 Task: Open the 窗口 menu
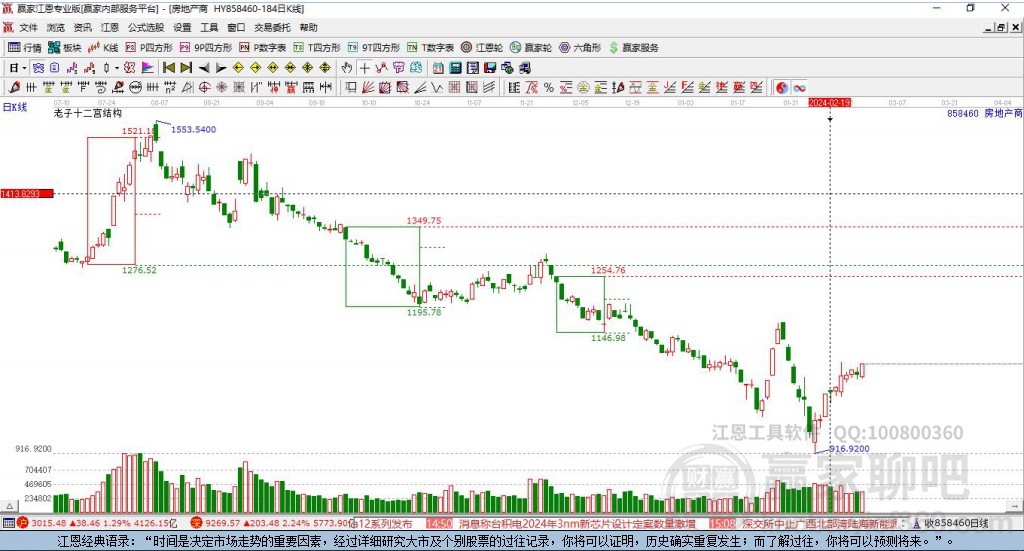tap(236, 27)
